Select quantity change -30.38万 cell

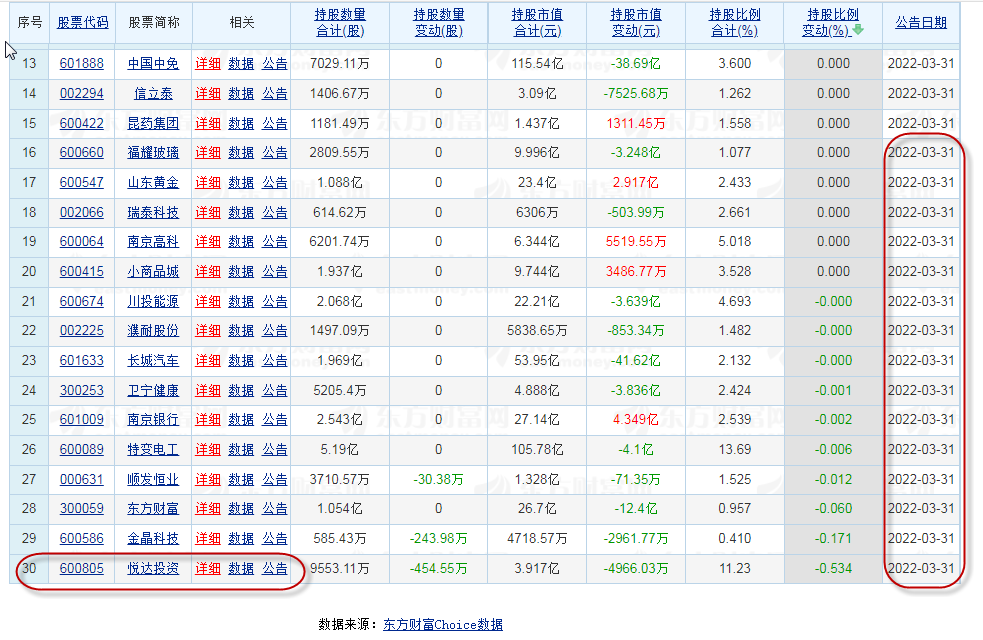click(439, 480)
